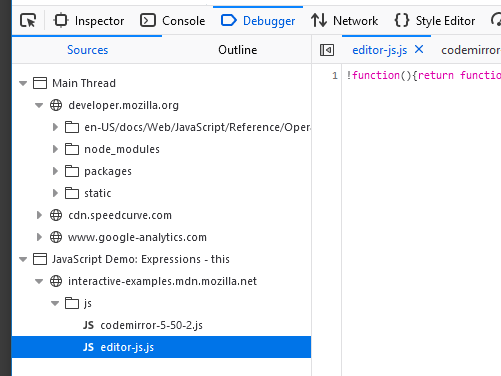Open the Inspector panel

pos(89,21)
